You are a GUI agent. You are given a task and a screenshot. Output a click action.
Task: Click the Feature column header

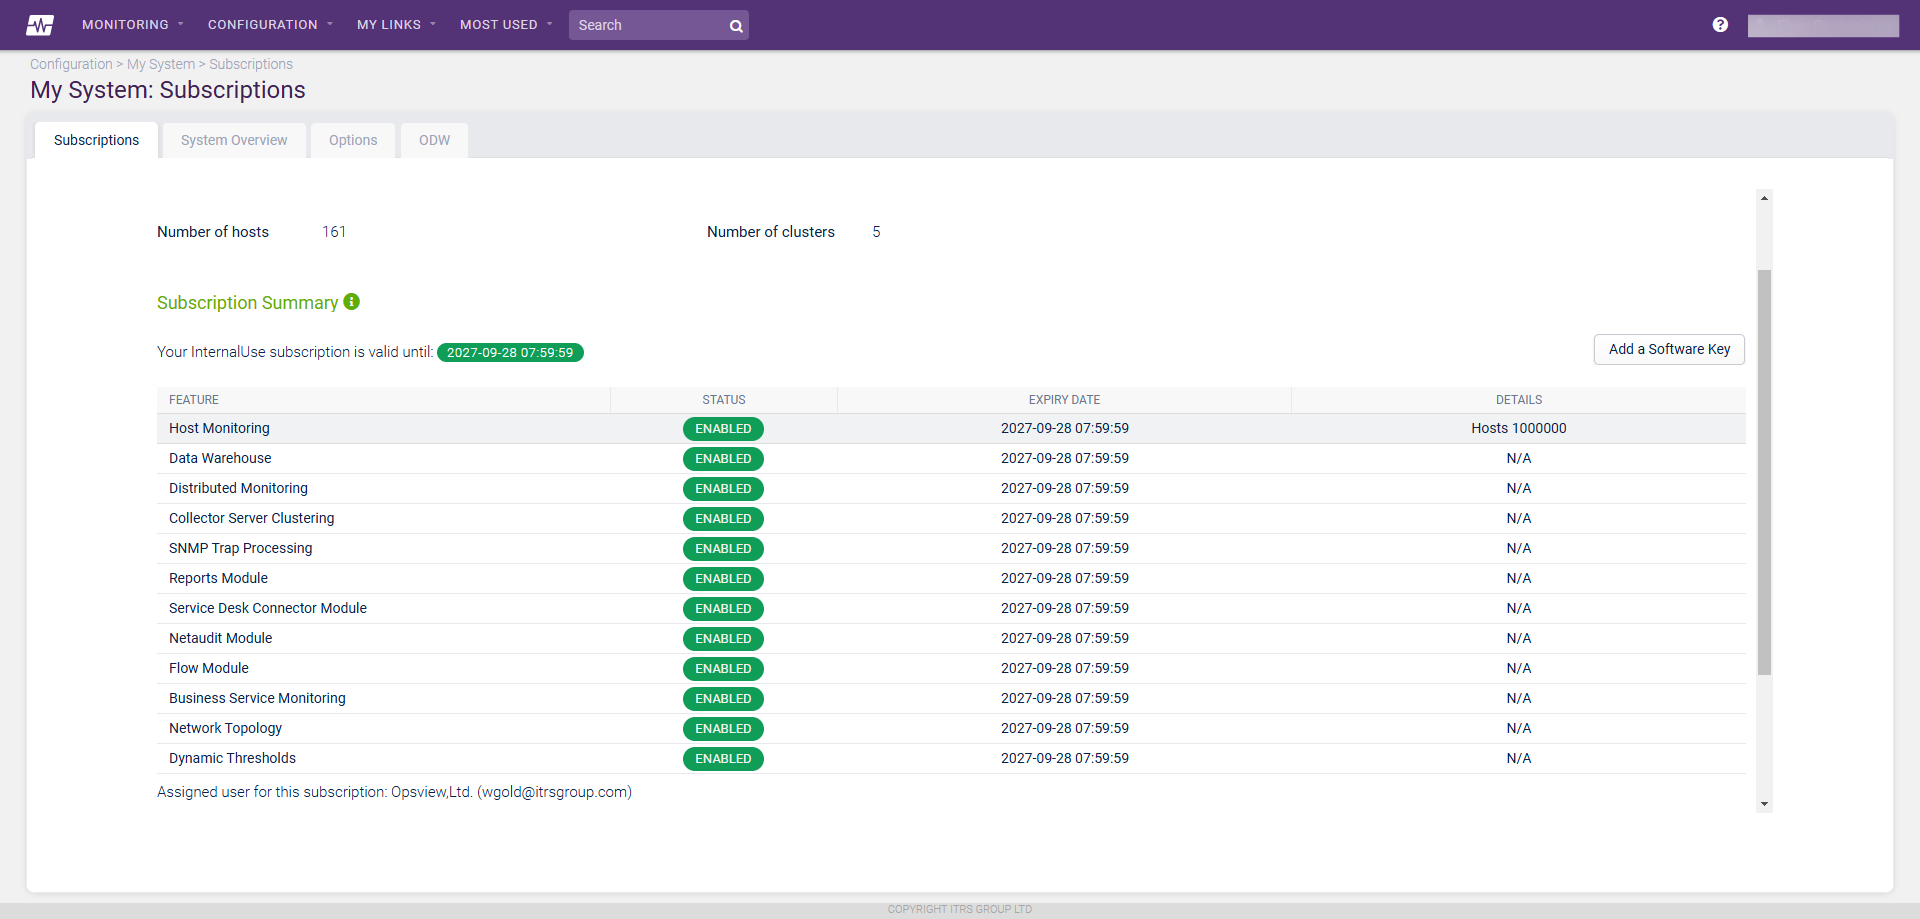click(194, 400)
